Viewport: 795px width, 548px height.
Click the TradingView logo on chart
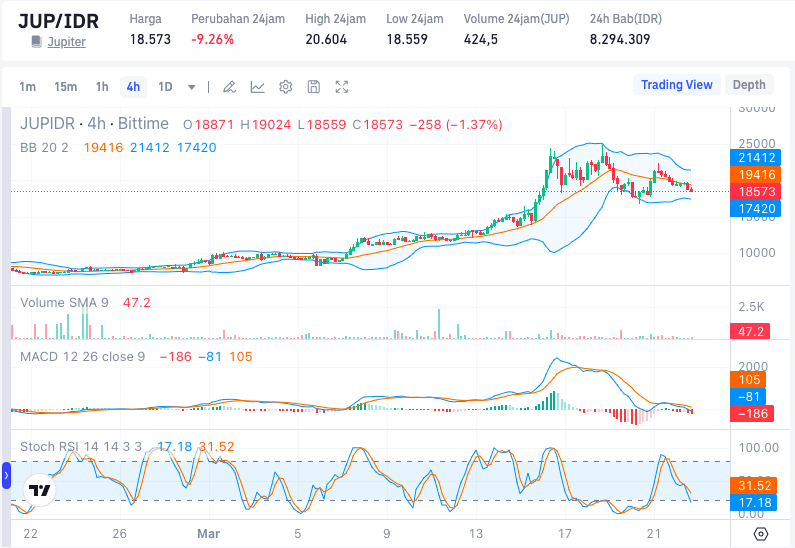tap(39, 490)
